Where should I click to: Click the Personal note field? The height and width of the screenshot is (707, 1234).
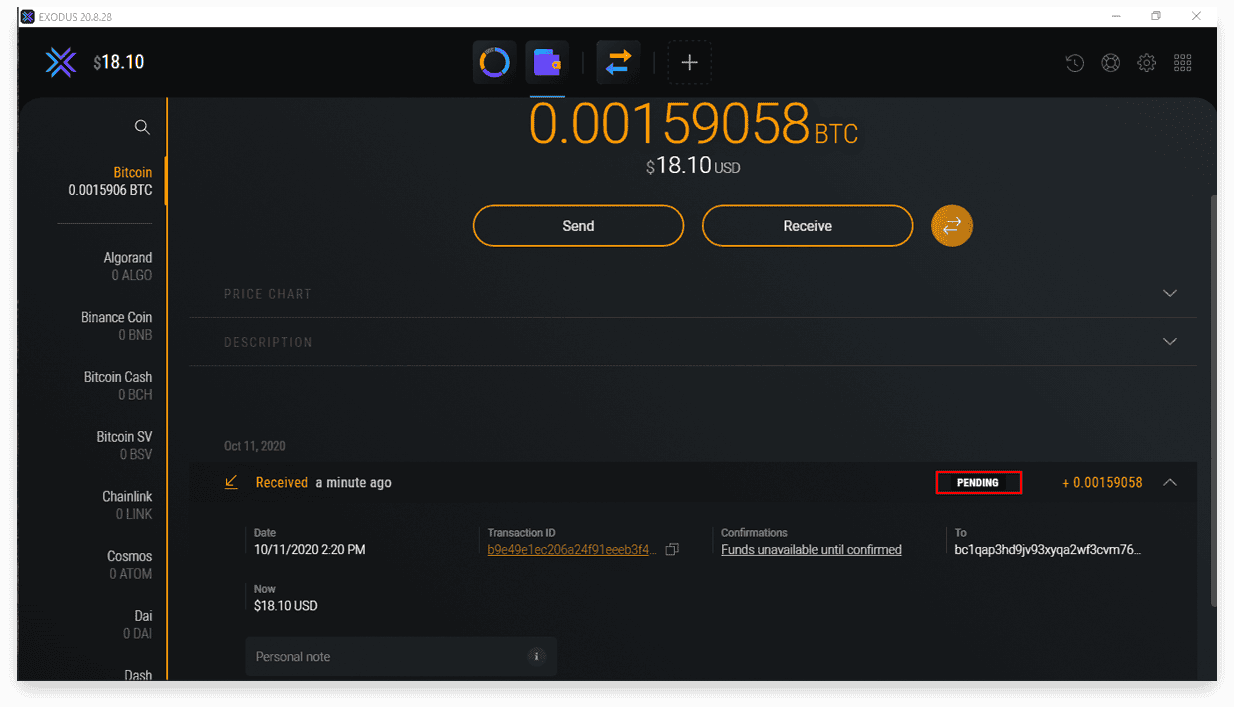[x=401, y=657]
